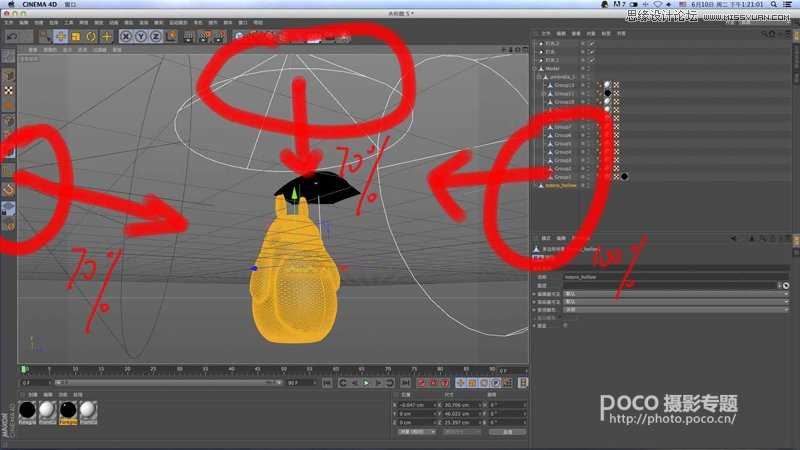Toggle the Autokeying button
Screen dimensions: 800x450
[x=433, y=383]
